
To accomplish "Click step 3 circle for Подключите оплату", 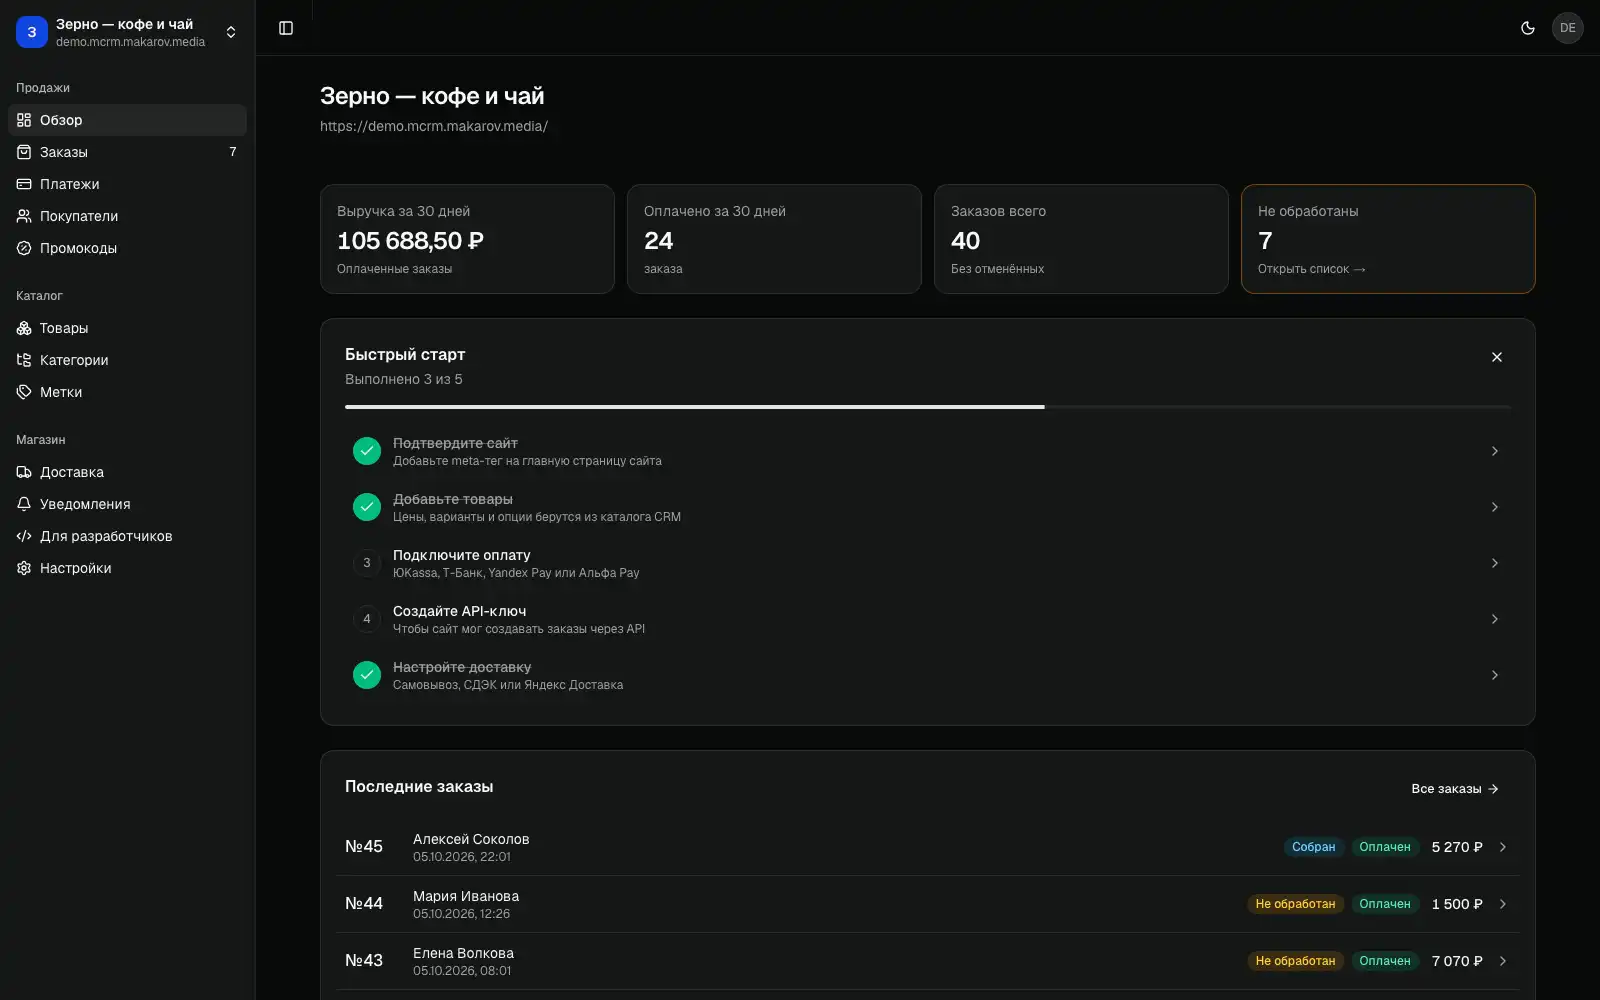I will tap(367, 563).
